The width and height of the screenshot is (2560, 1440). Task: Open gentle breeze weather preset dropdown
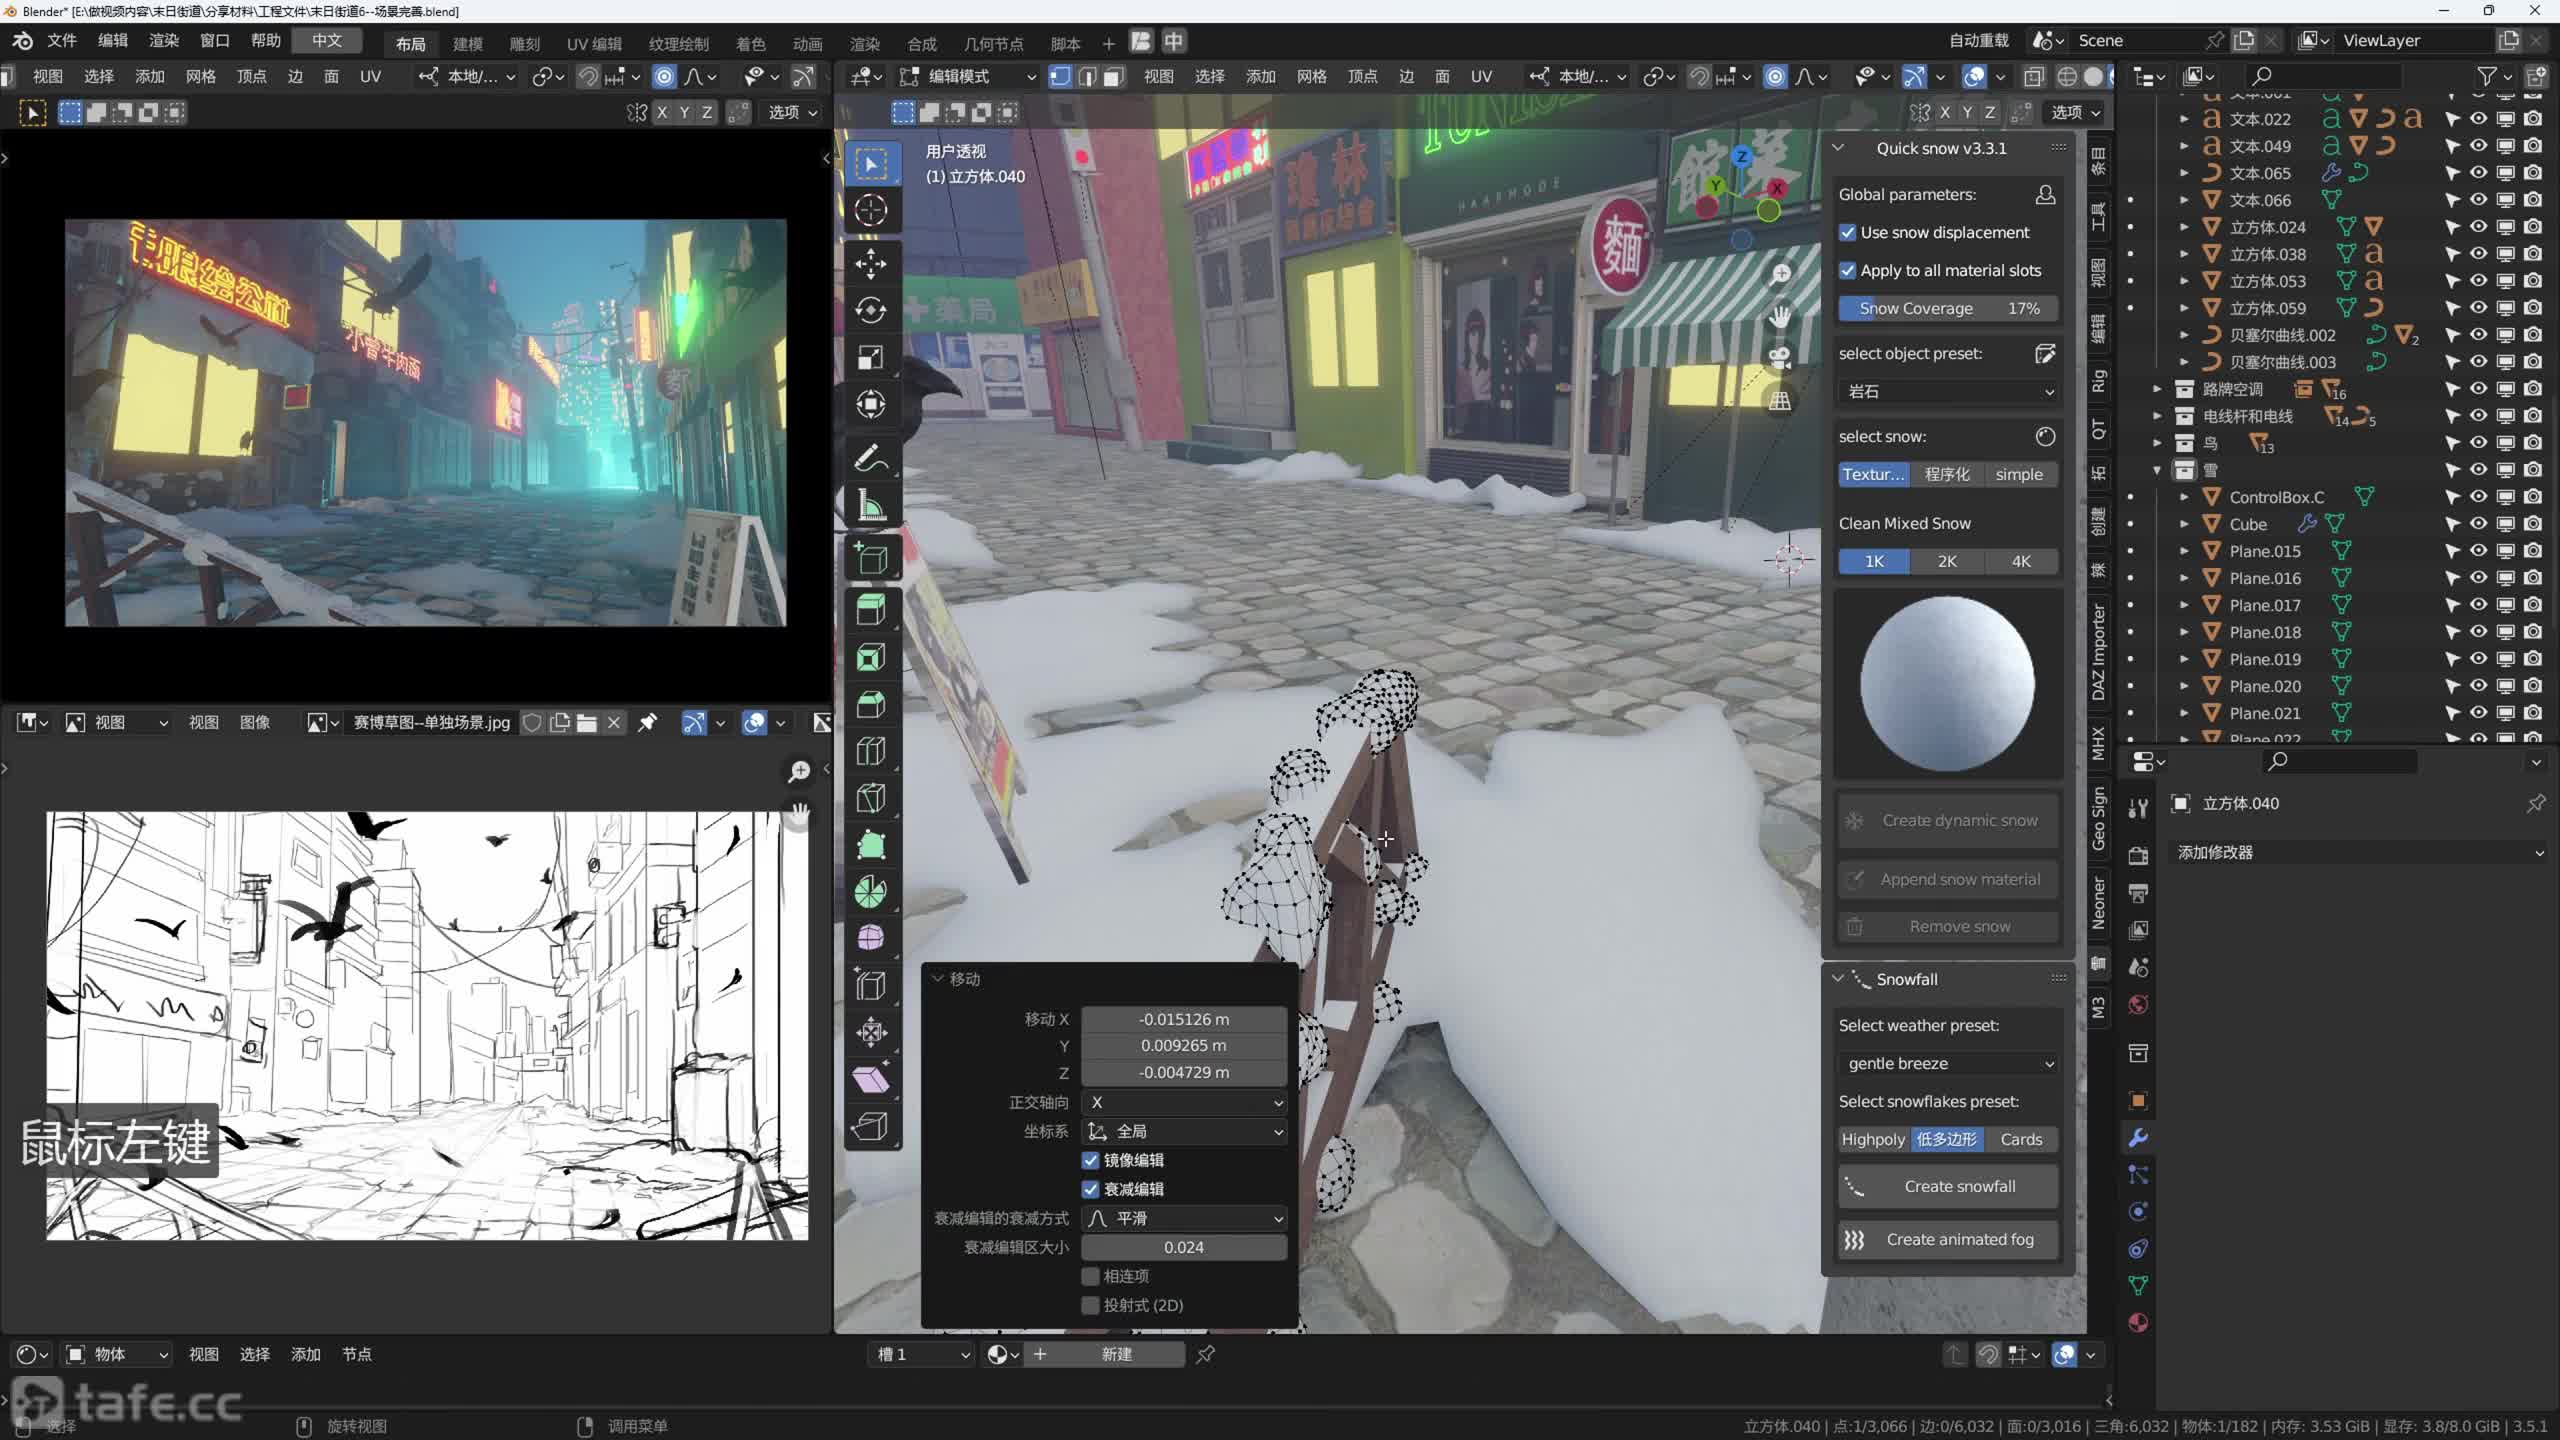coord(1947,1063)
